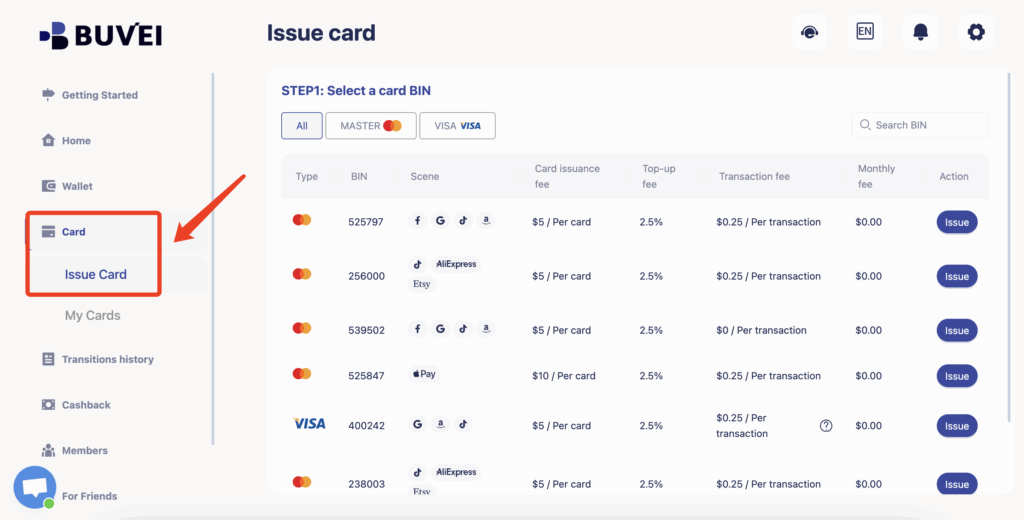Click the BUVEI logo
The image size is (1024, 520).
pyautogui.click(x=100, y=35)
